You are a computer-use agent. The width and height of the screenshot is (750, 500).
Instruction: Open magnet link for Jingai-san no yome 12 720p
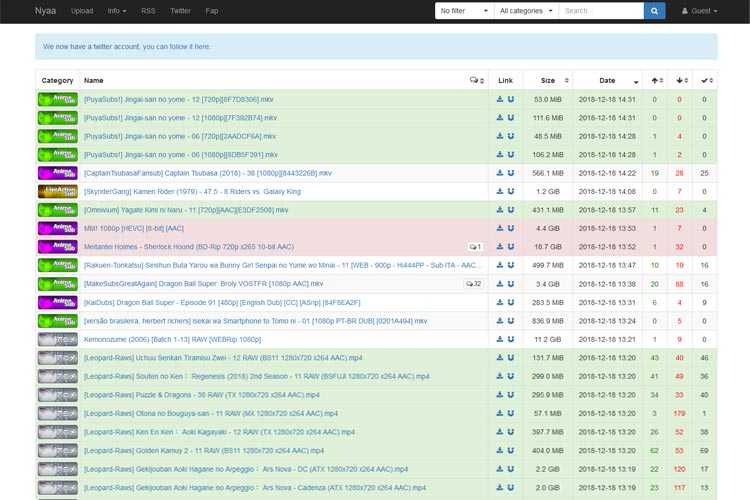click(x=511, y=99)
